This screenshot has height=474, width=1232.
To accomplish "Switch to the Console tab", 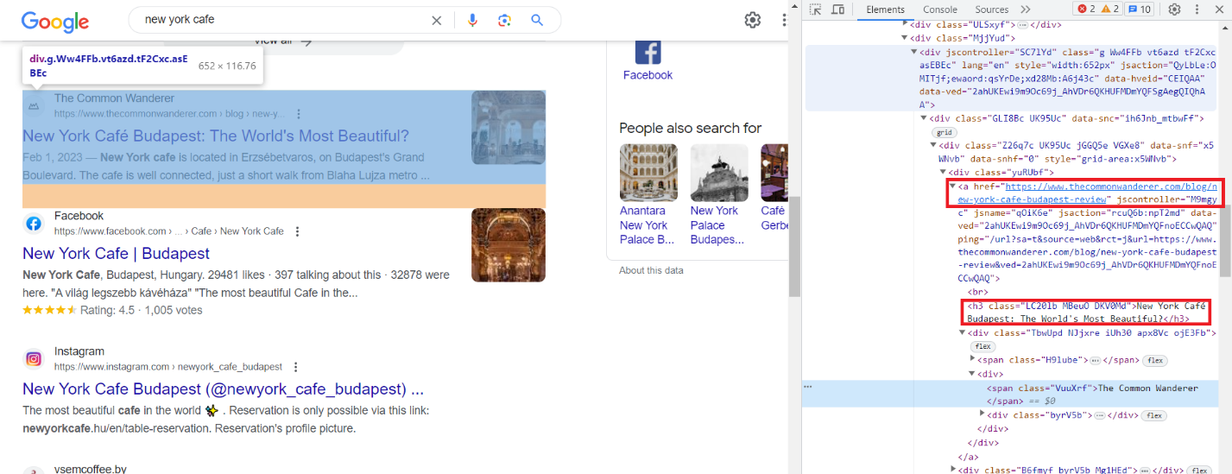I will tap(940, 9).
